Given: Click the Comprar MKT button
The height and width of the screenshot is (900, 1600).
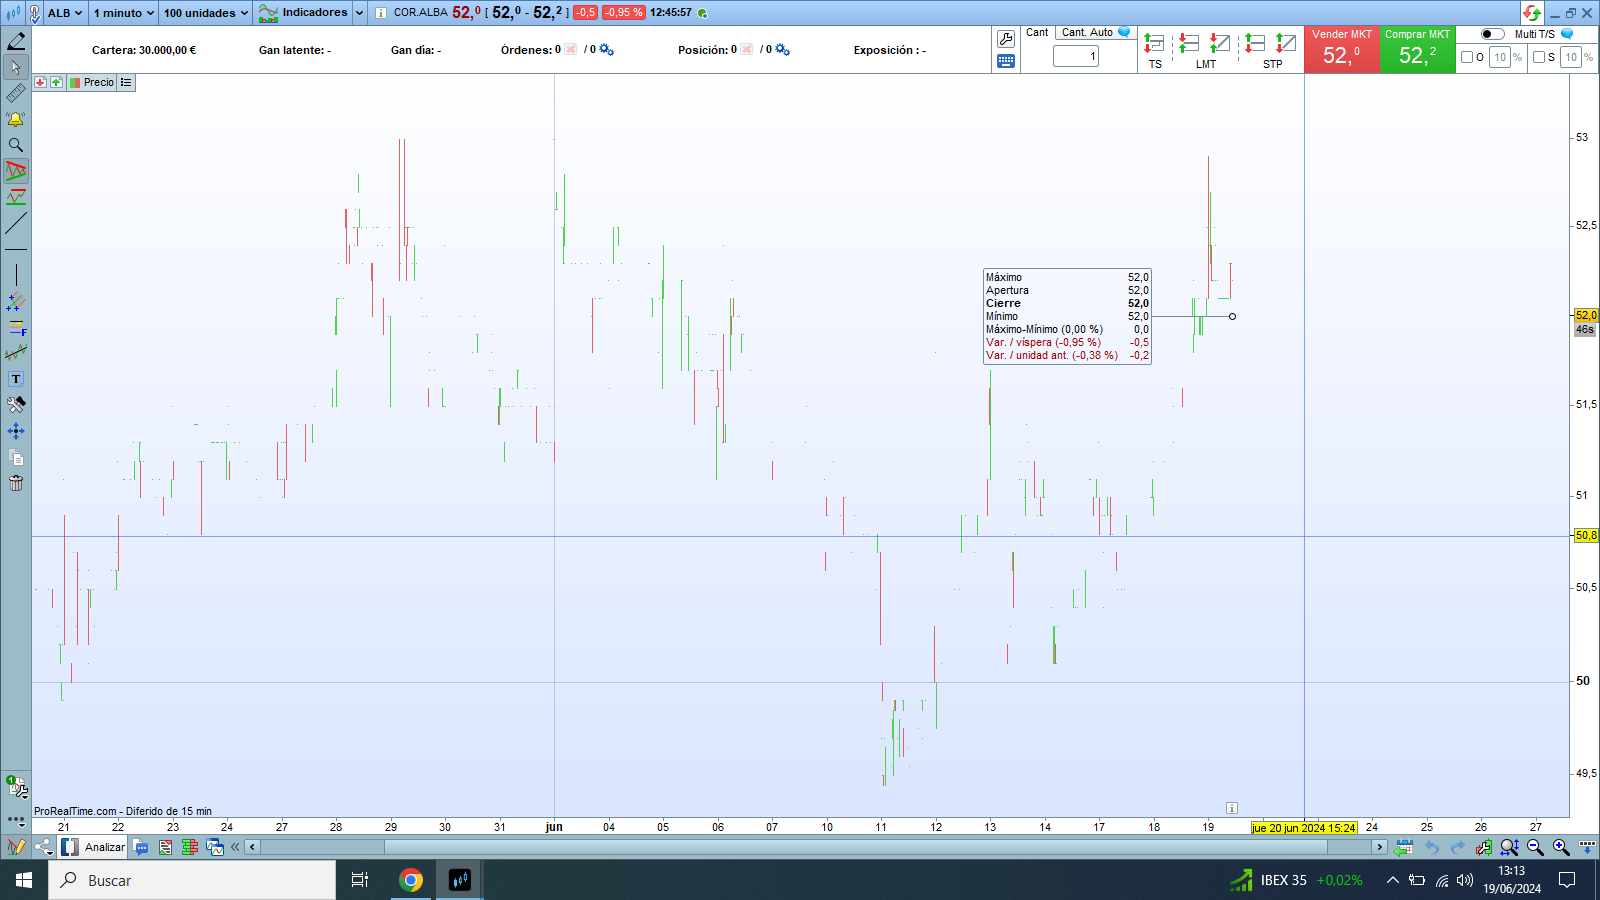Looking at the screenshot, I should click(1417, 49).
